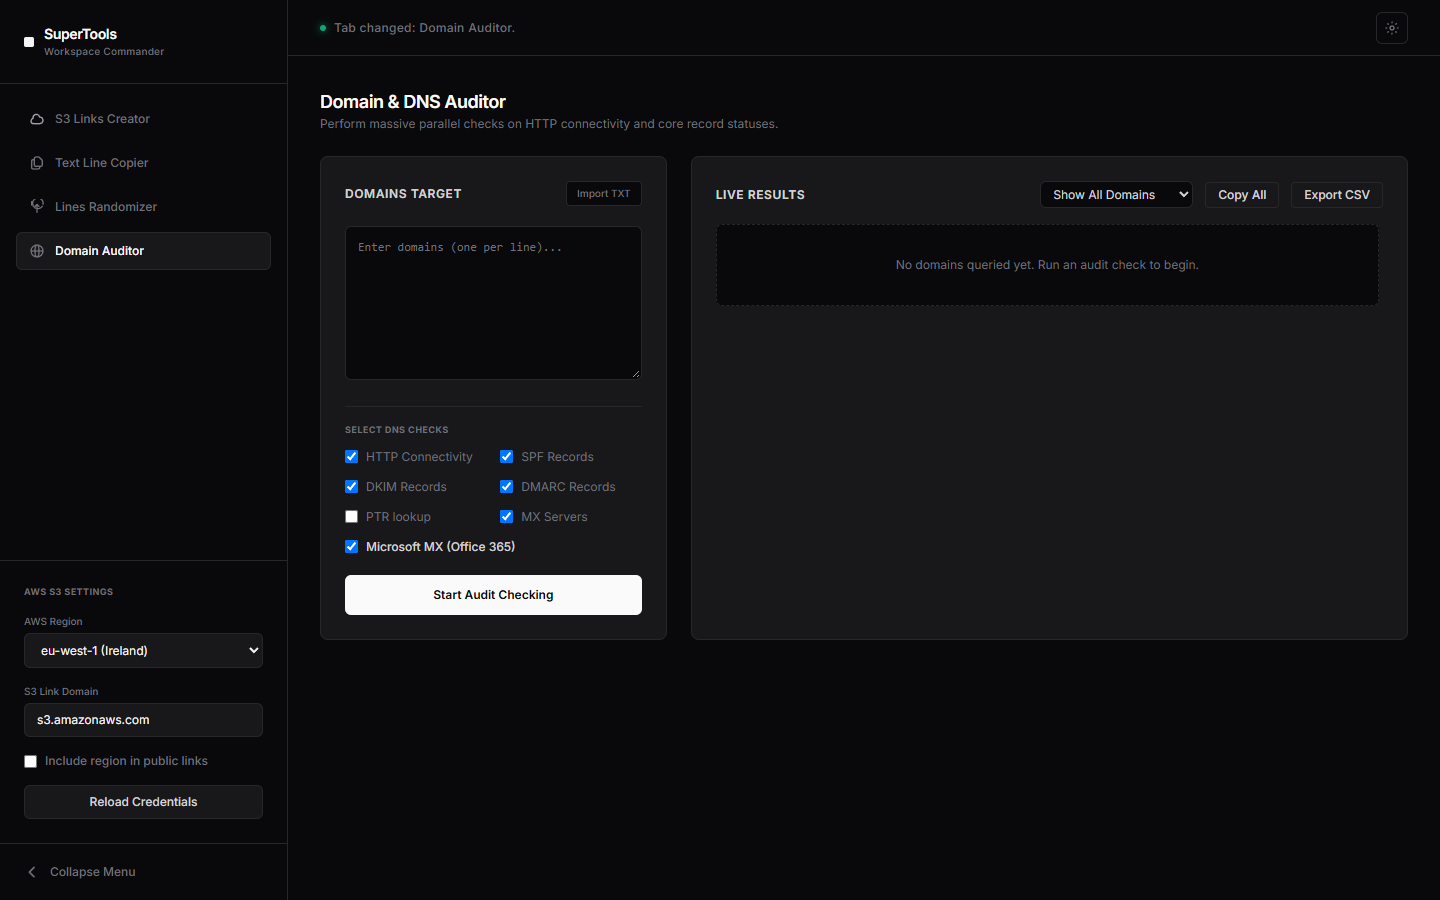Image resolution: width=1440 pixels, height=900 pixels.
Task: Click the 'DOMAINS TARGET' panel title
Action: pyautogui.click(x=403, y=194)
